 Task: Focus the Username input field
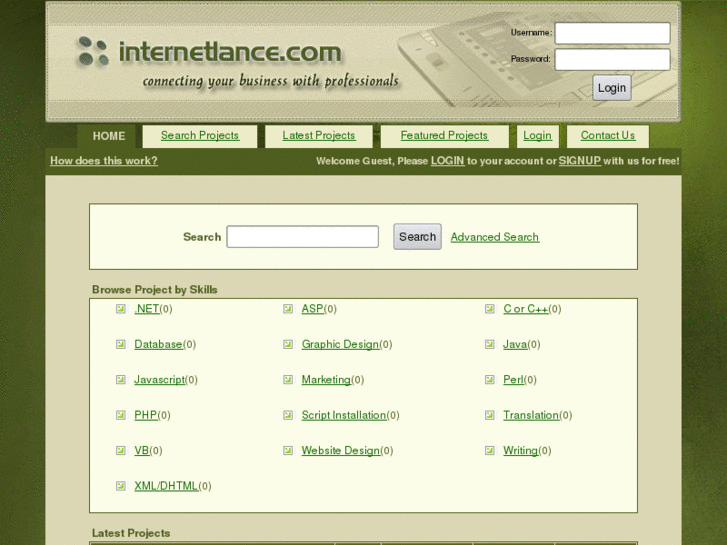(612, 33)
